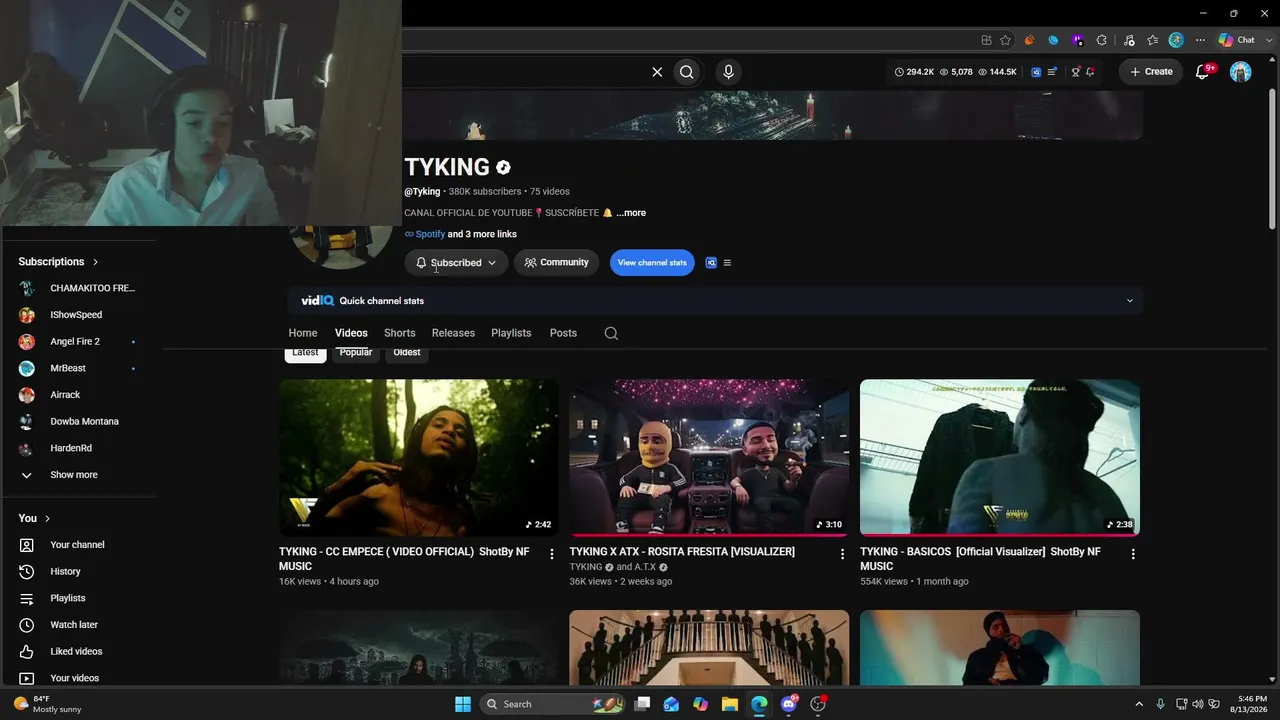This screenshot has width=1280, height=720.
Task: Show hidden system tray icons
Action: 1138,704
